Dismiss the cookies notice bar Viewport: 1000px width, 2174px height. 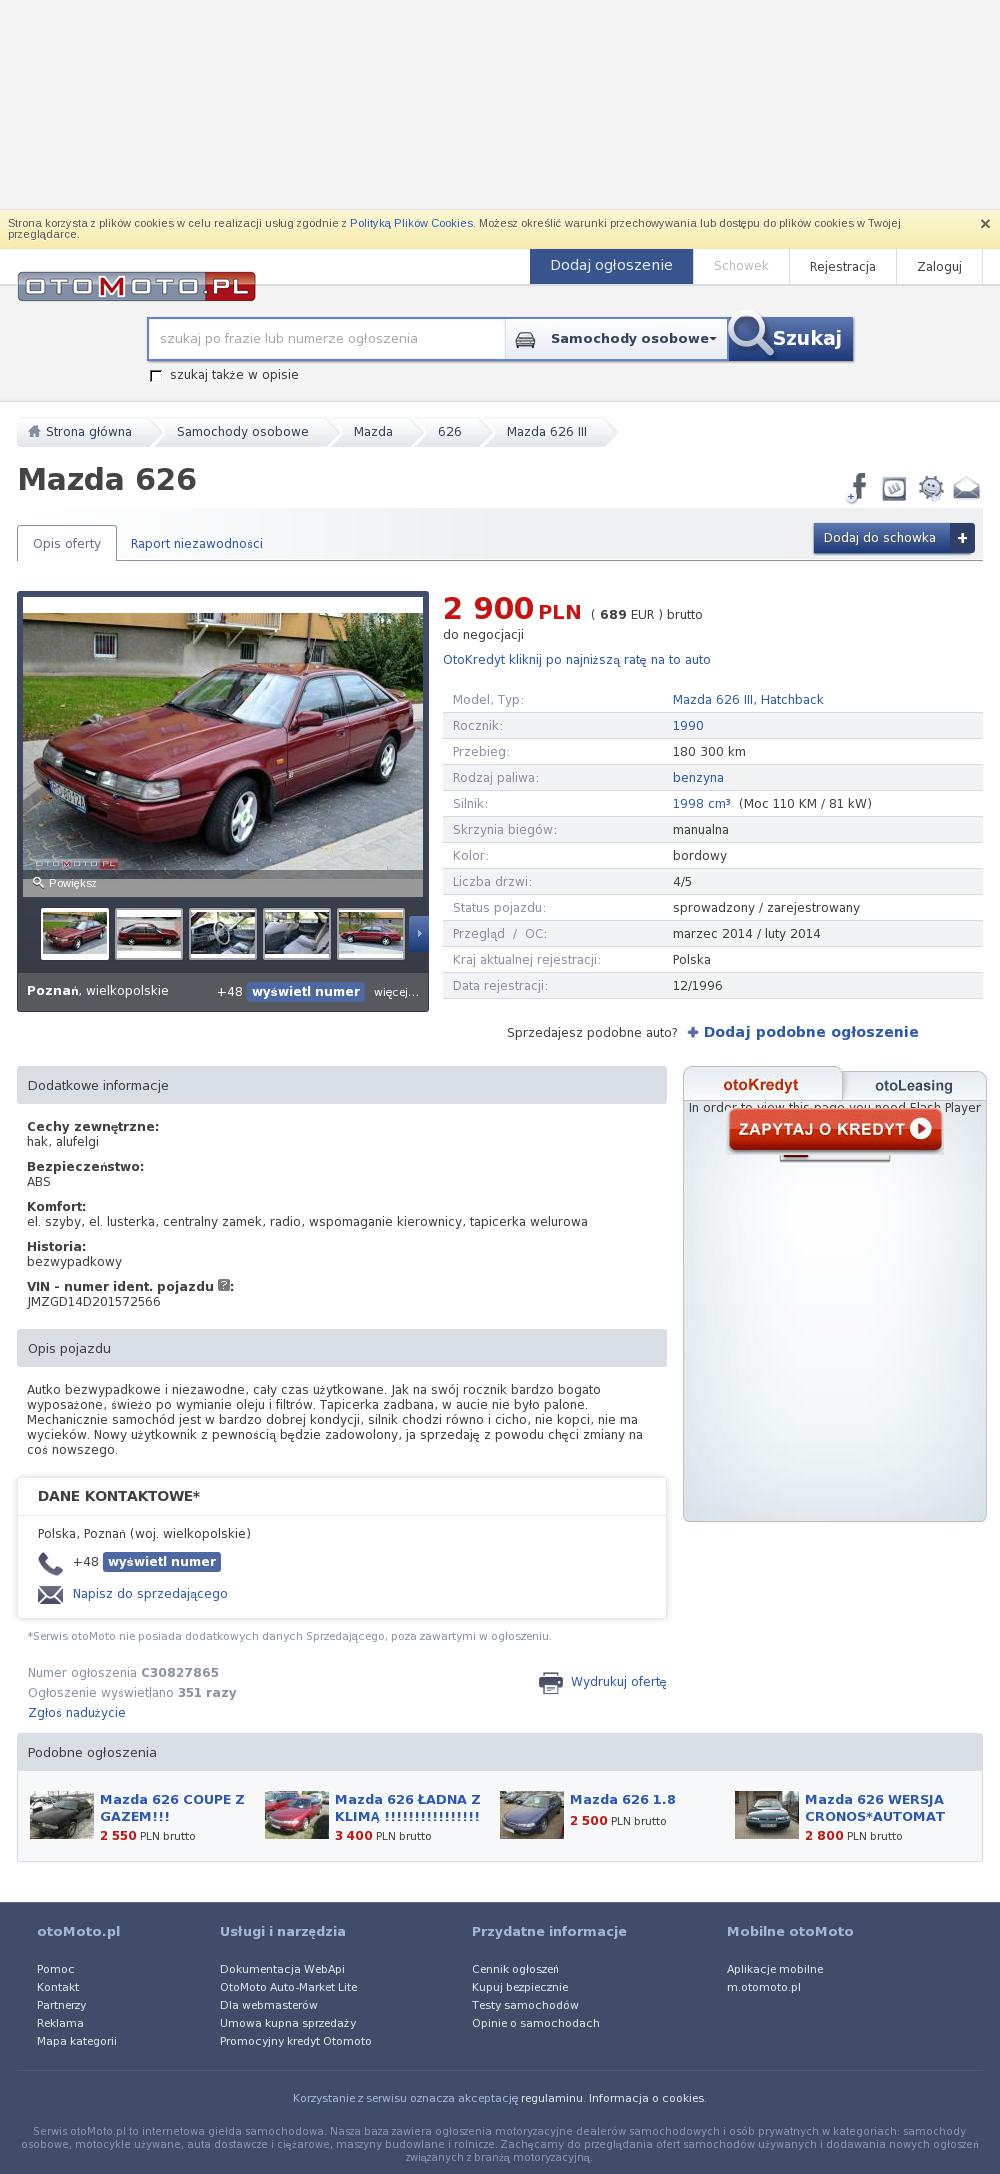click(985, 224)
